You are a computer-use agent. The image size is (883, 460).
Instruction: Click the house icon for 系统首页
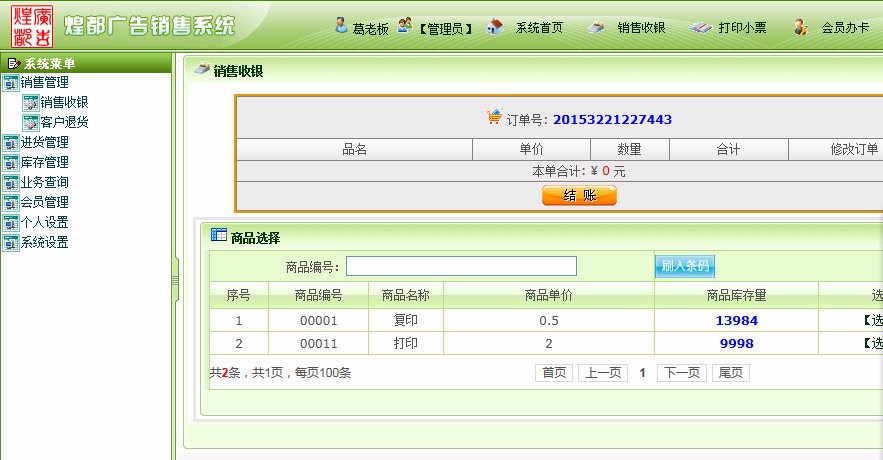[495, 27]
